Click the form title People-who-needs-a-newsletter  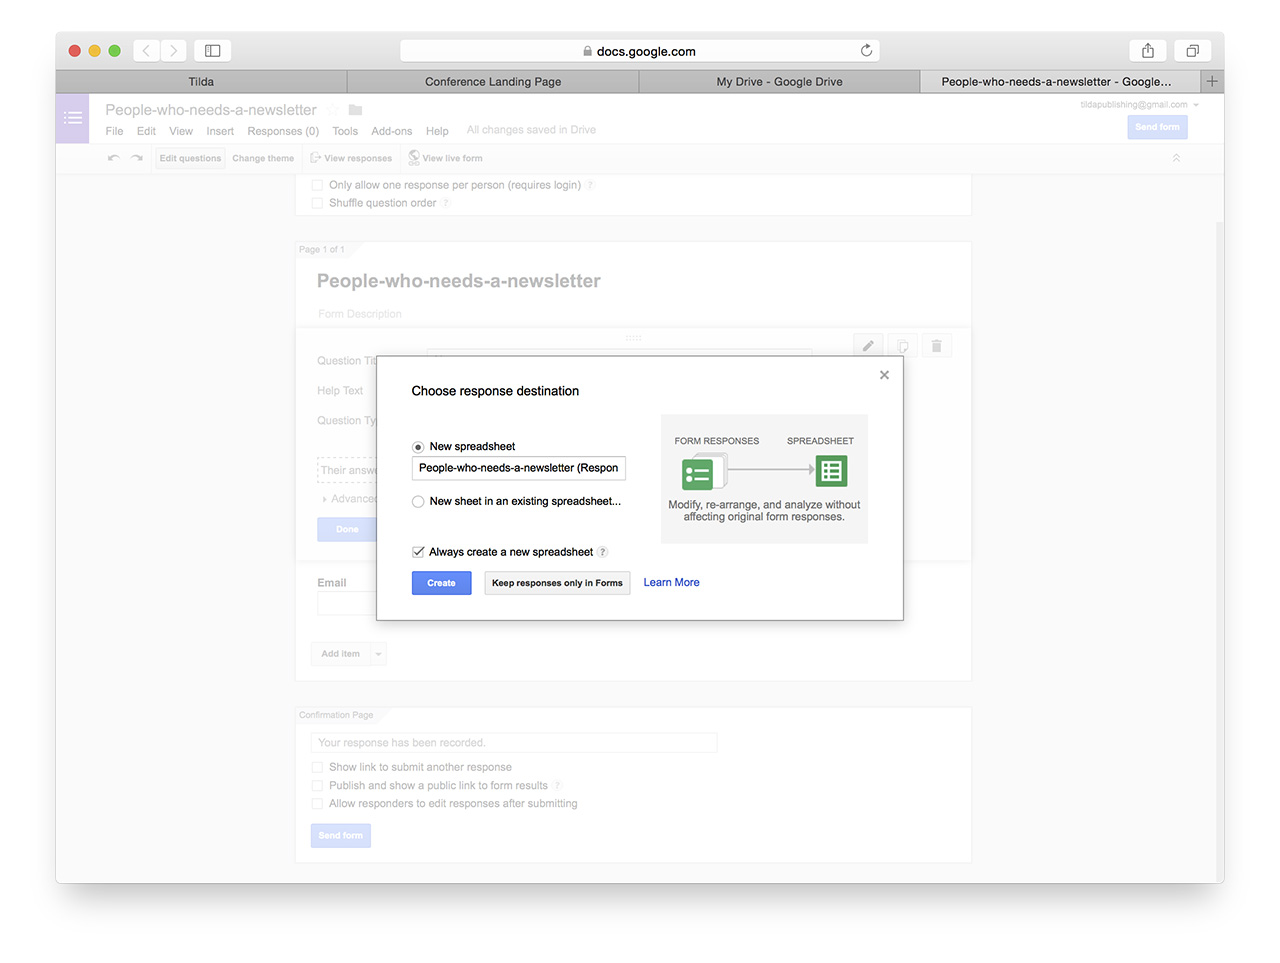point(459,281)
